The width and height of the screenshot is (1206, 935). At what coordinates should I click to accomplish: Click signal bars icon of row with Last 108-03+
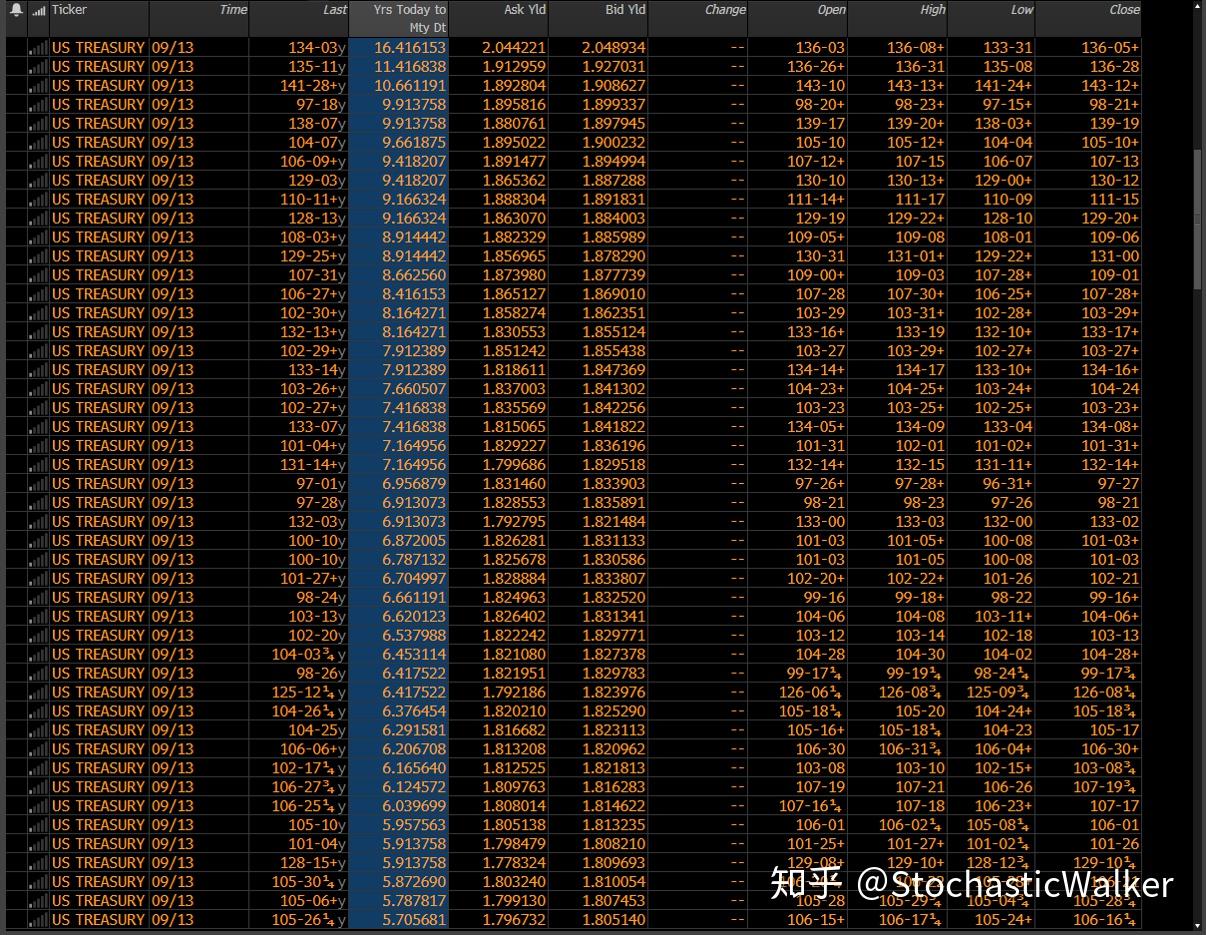pos(38,238)
